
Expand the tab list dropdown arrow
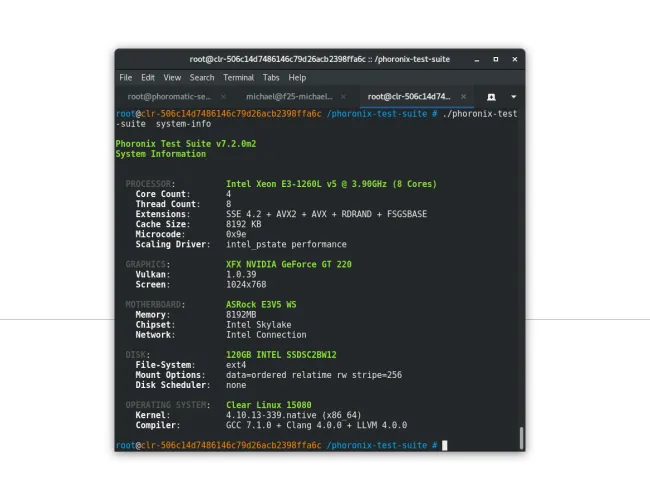(514, 97)
